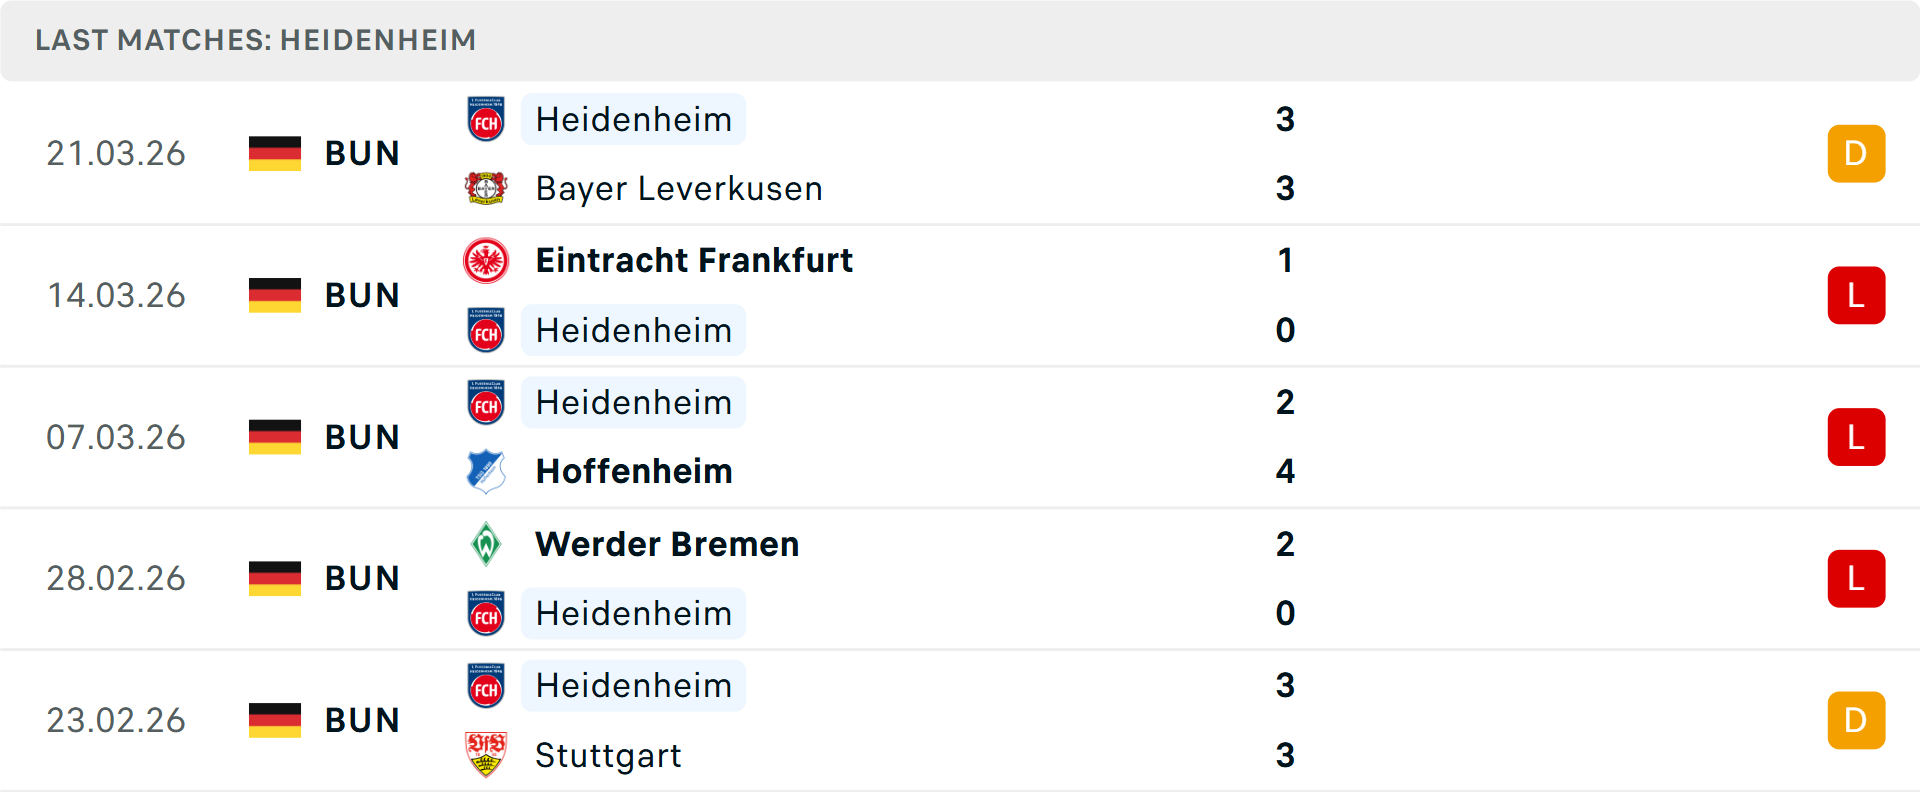Click the Eintracht Frankfurt eagle crest
1920x792 pixels.
tap(486, 261)
